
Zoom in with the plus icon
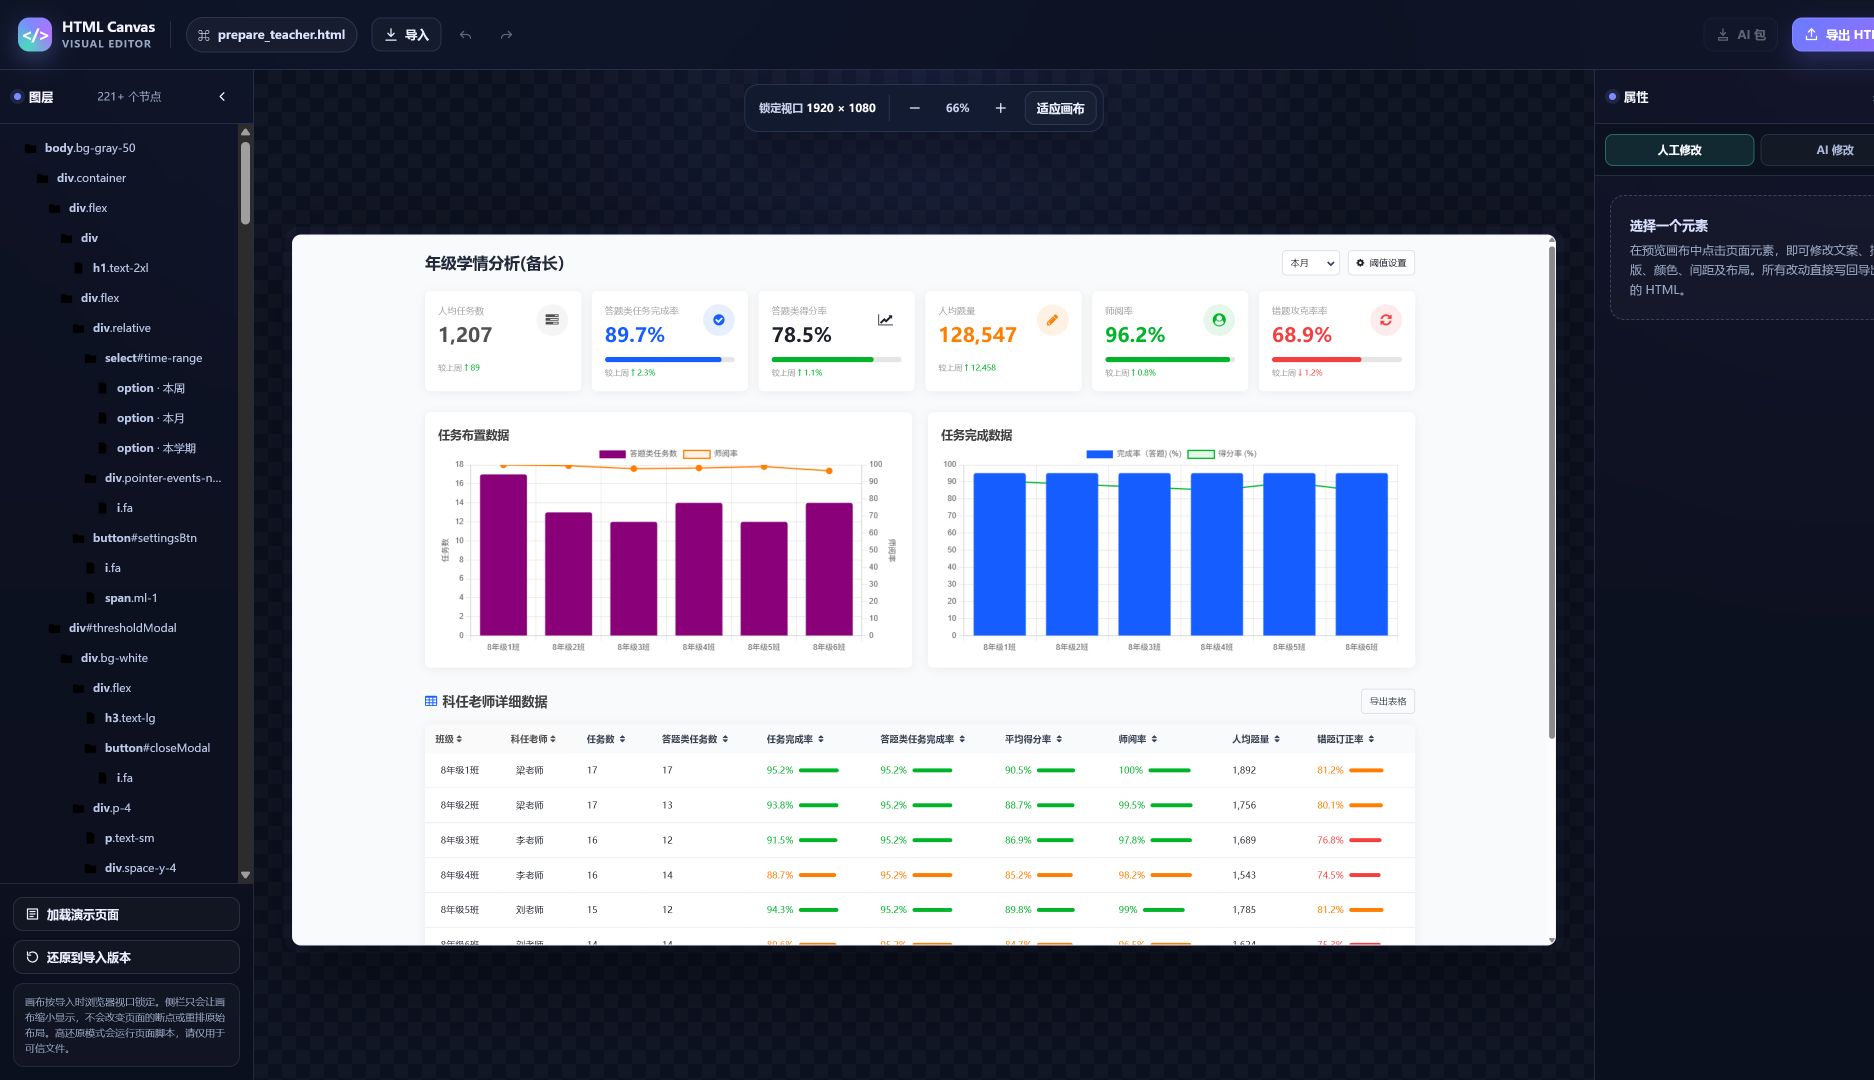click(1000, 108)
